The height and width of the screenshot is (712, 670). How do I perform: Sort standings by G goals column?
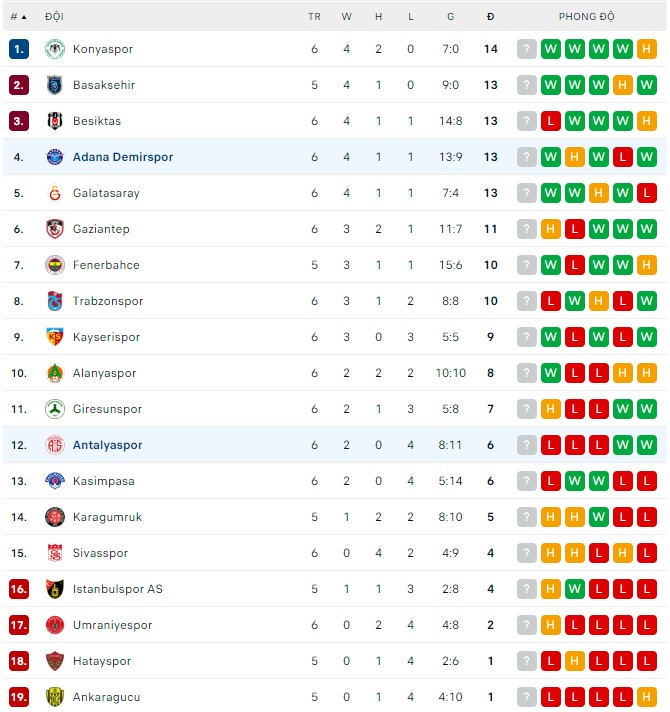pyautogui.click(x=450, y=17)
